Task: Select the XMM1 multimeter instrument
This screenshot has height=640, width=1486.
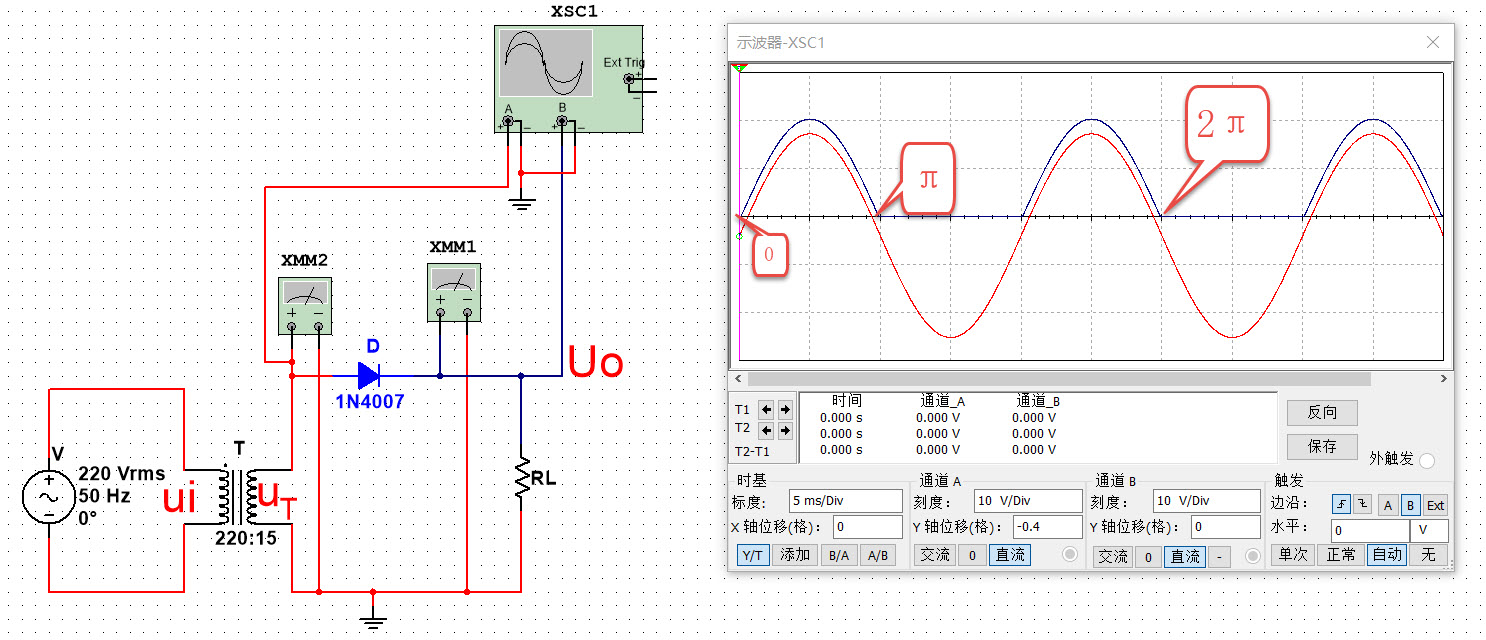Action: (x=453, y=292)
